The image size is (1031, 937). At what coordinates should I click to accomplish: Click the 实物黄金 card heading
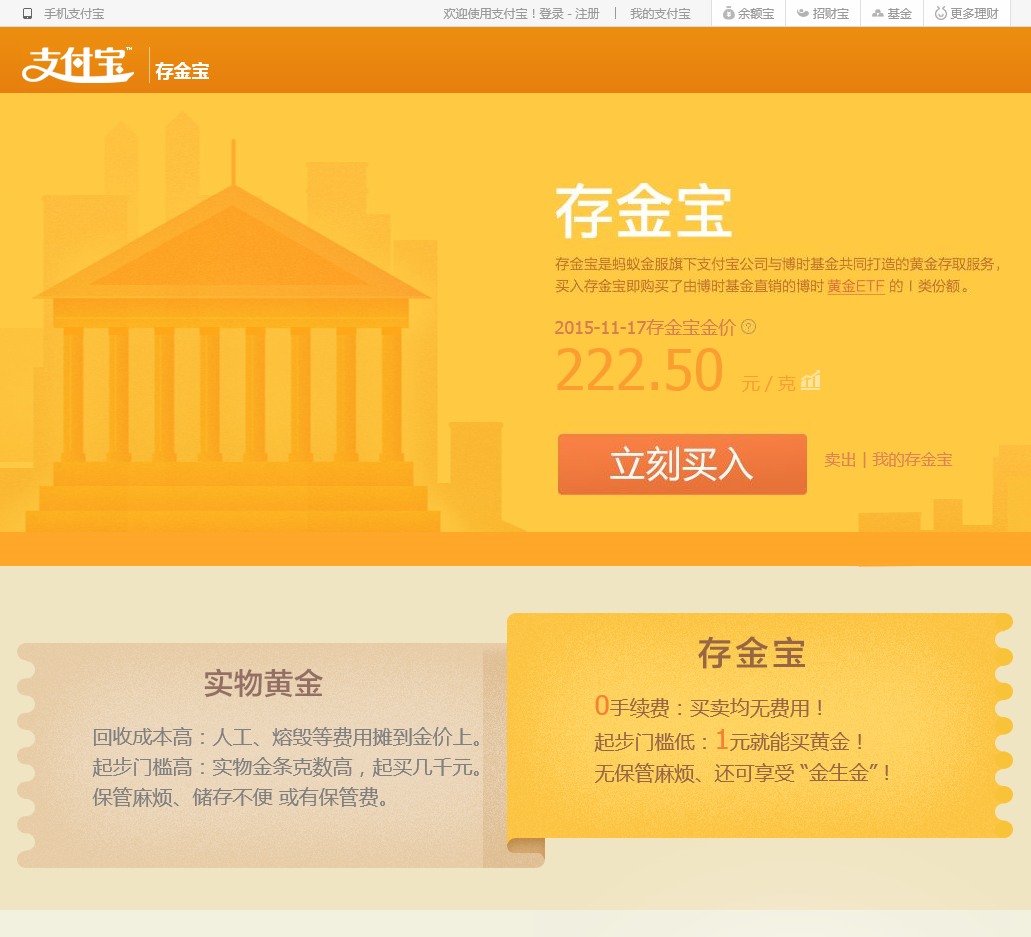263,683
